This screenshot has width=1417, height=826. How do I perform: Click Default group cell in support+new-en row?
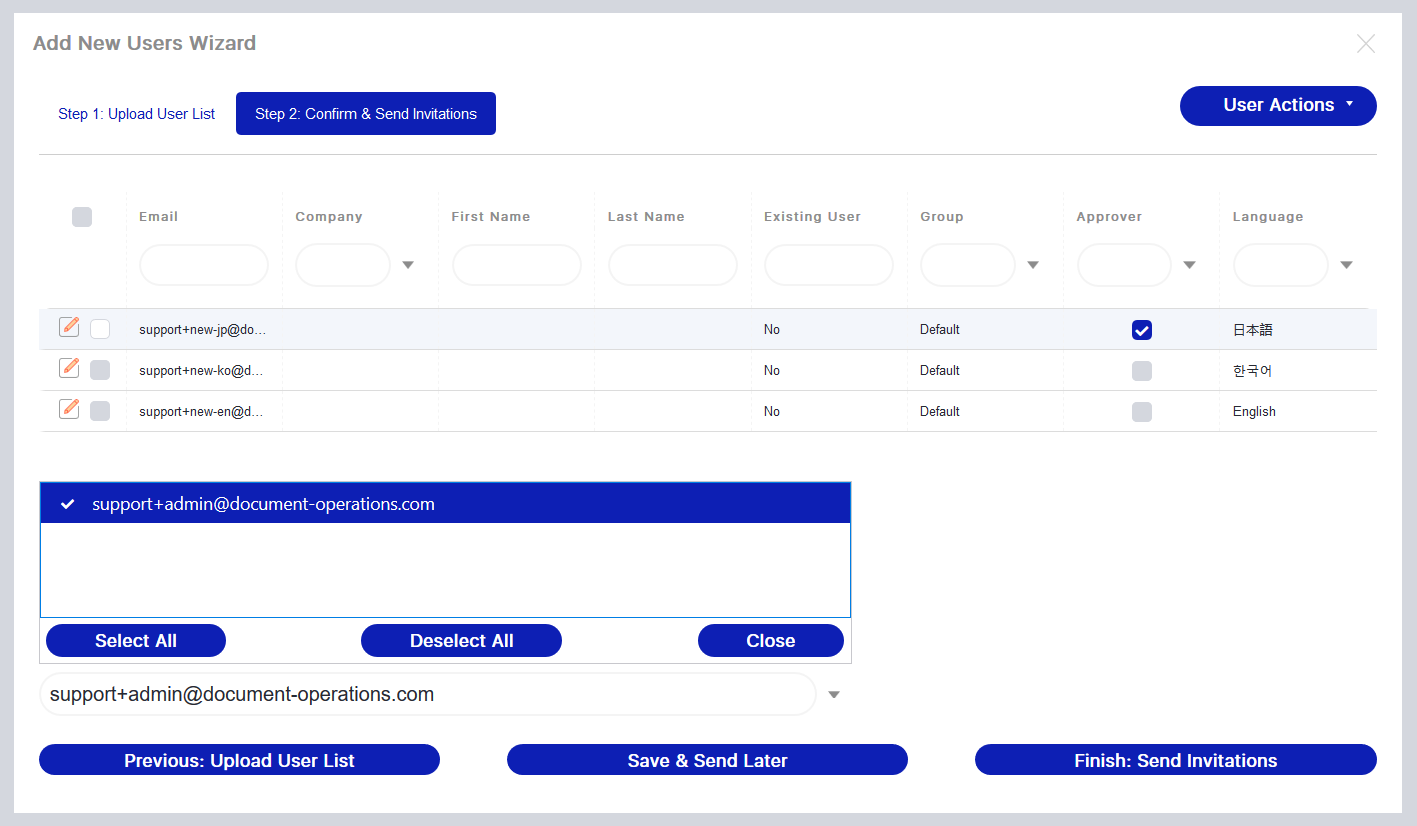[x=940, y=412]
